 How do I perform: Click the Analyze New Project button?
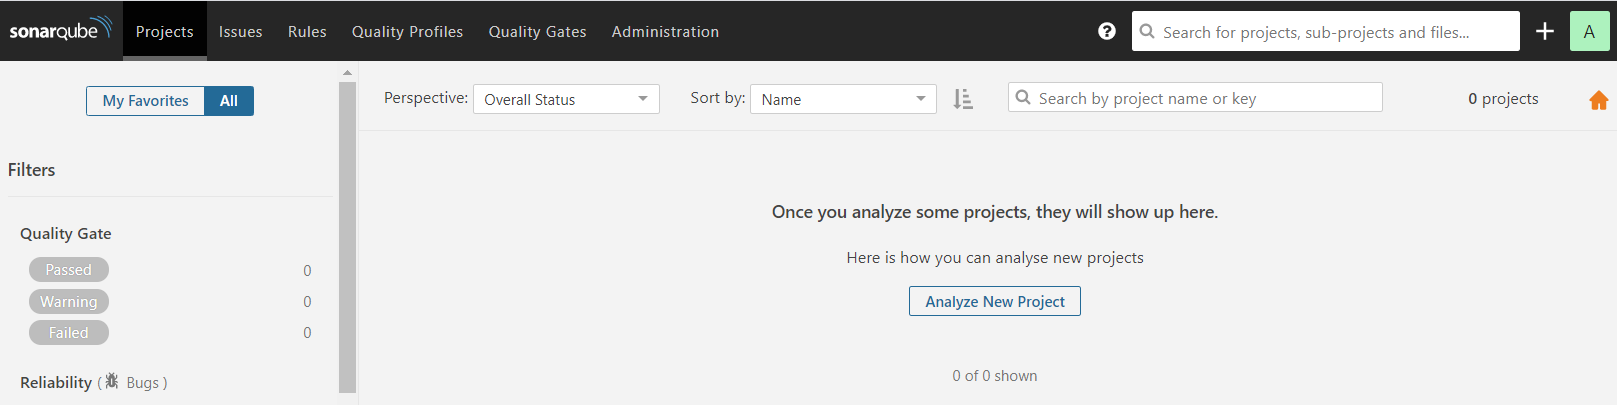(x=995, y=301)
